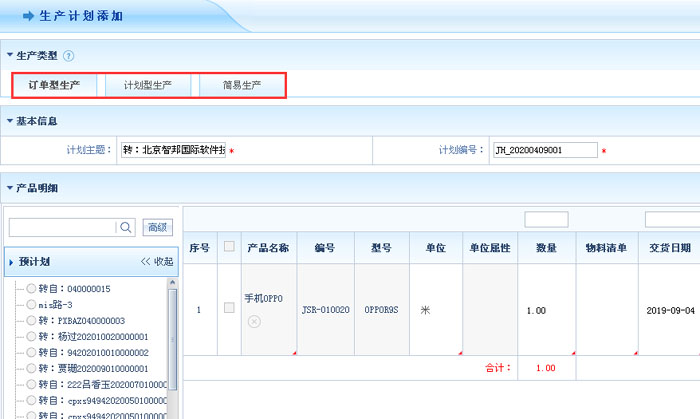Collapse the 生产类型 section
The image size is (700, 419).
click(10, 55)
